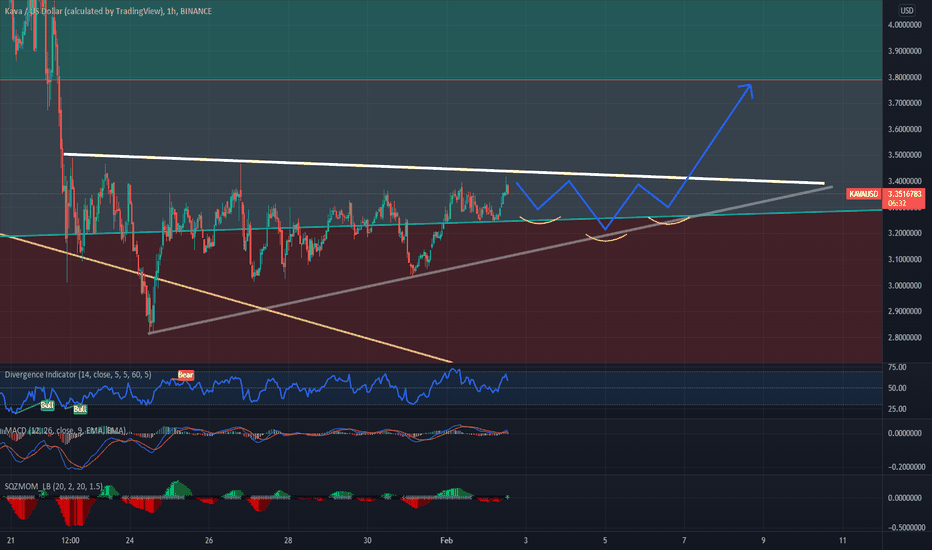This screenshot has width=932, height=550.
Task: Select the white descending trendline
Action: tap(444, 169)
